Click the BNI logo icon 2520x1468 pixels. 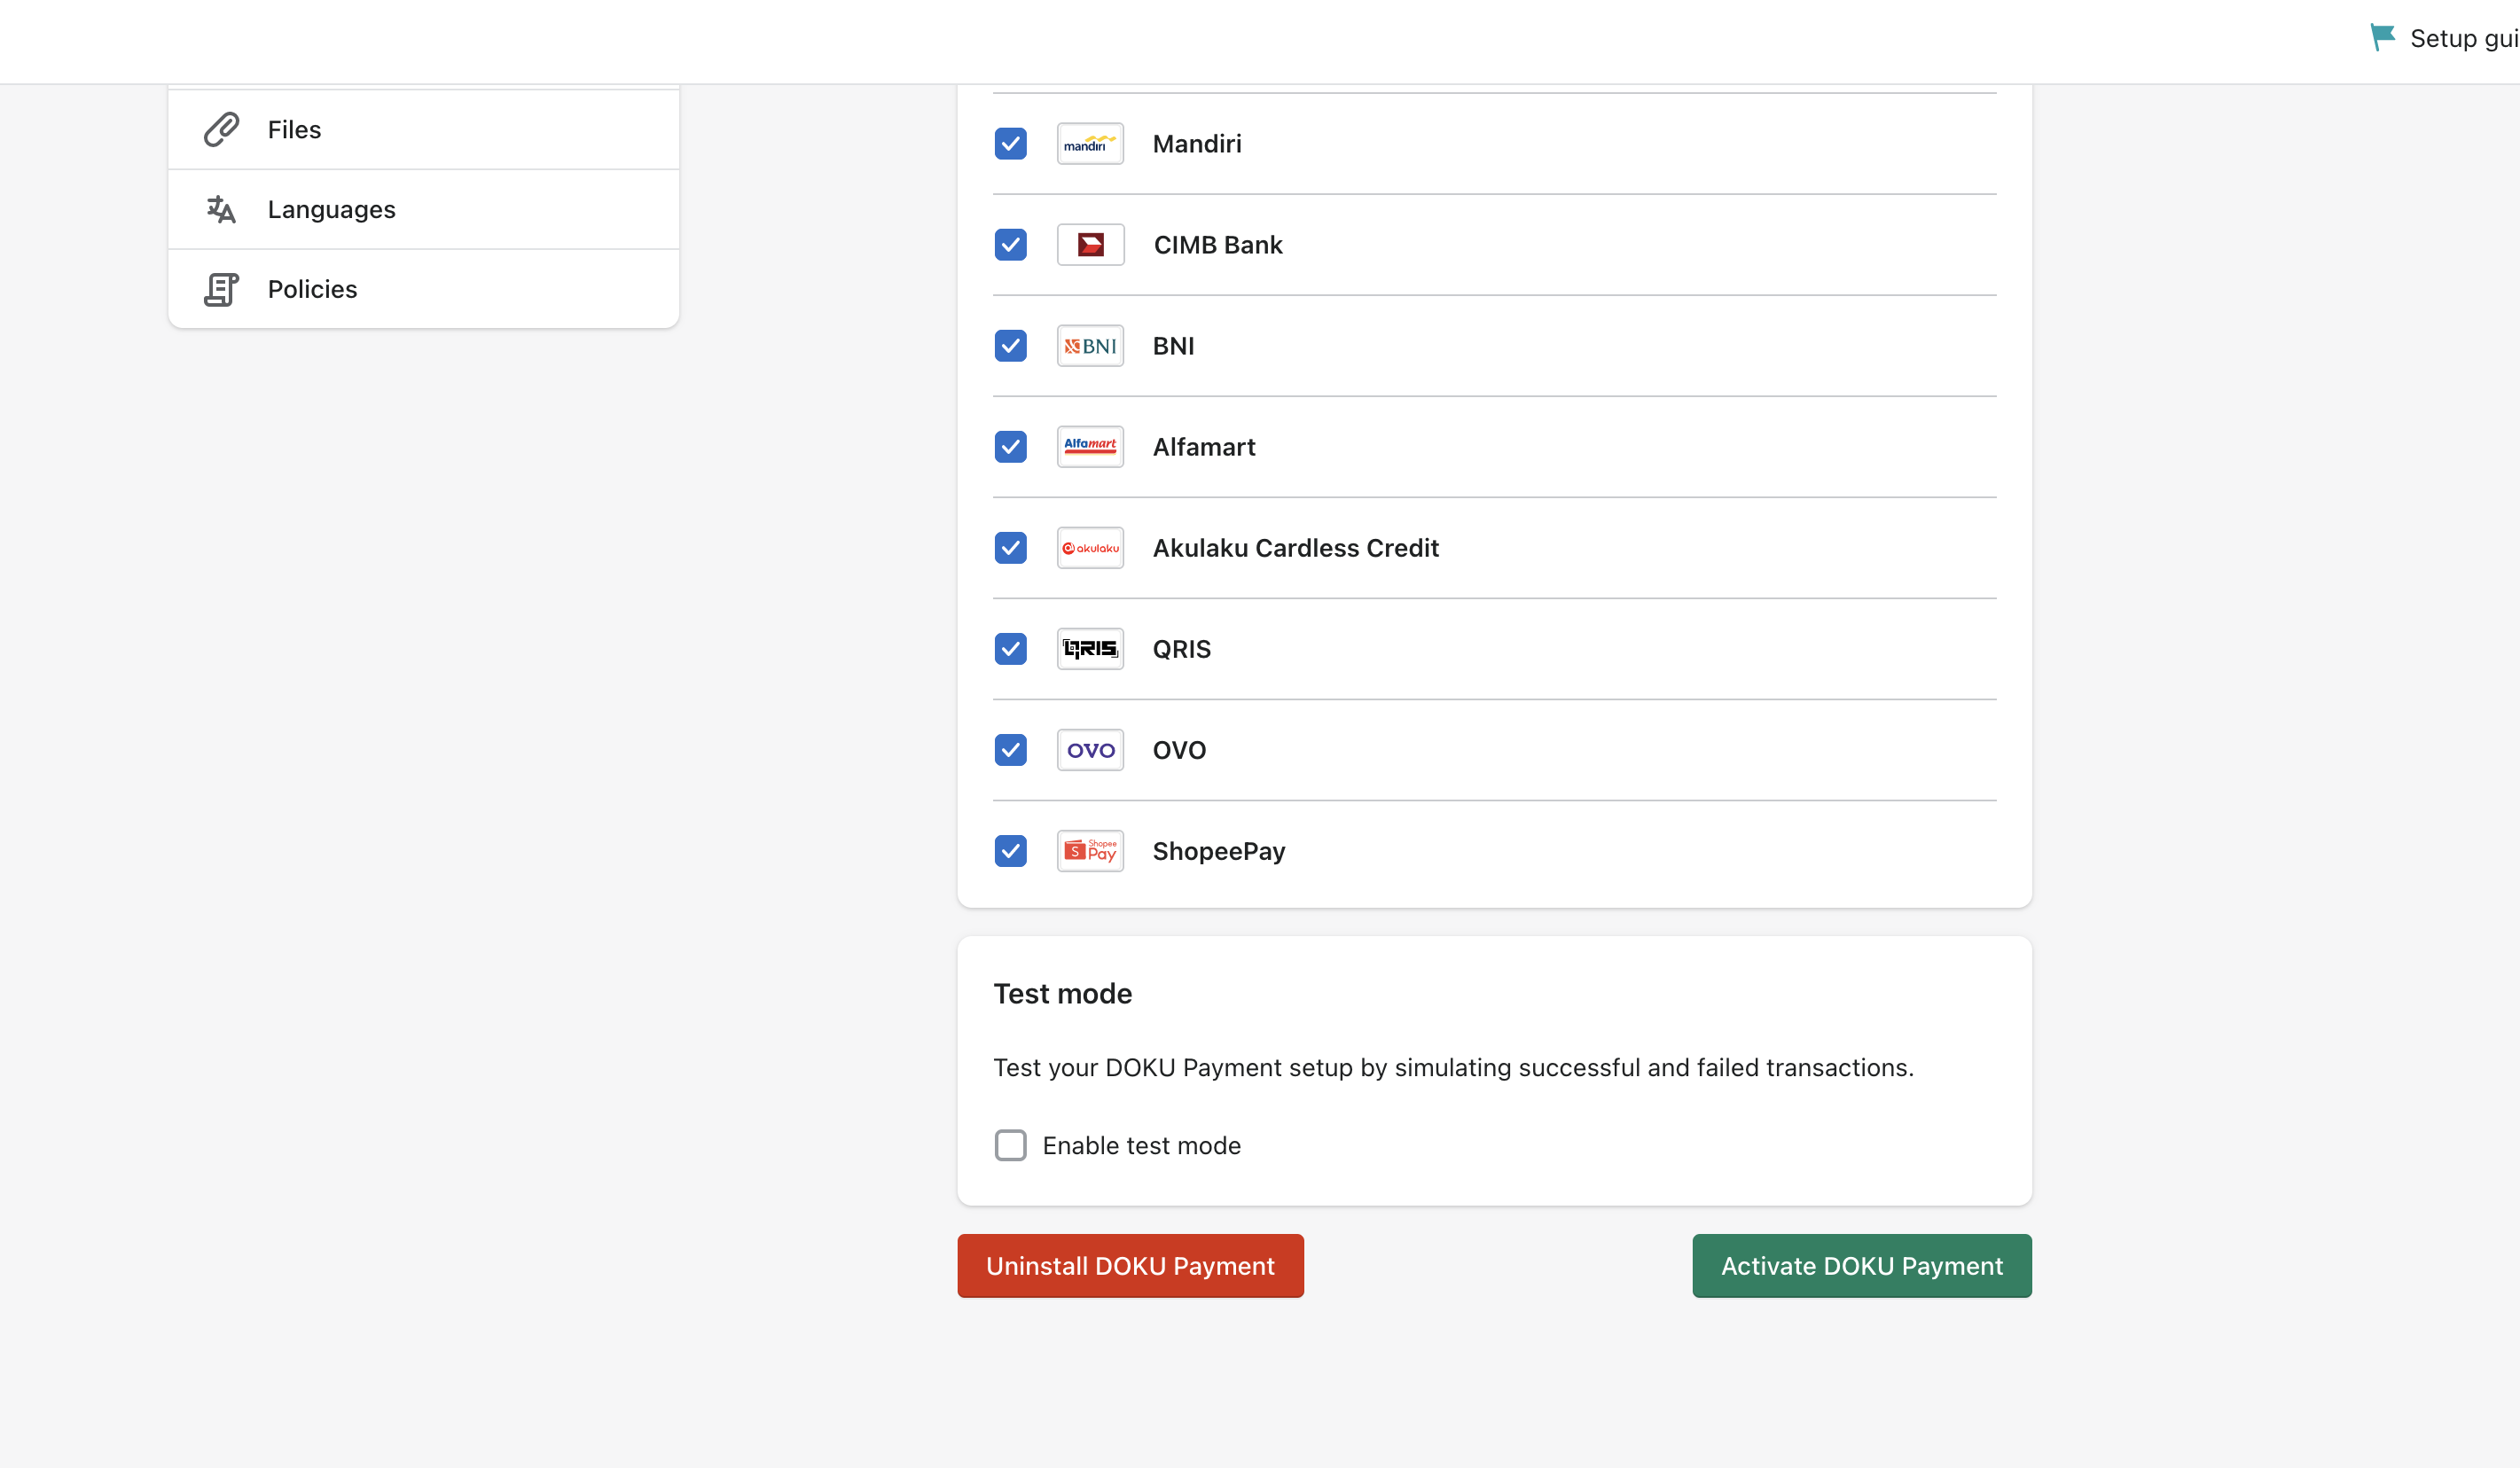1090,346
